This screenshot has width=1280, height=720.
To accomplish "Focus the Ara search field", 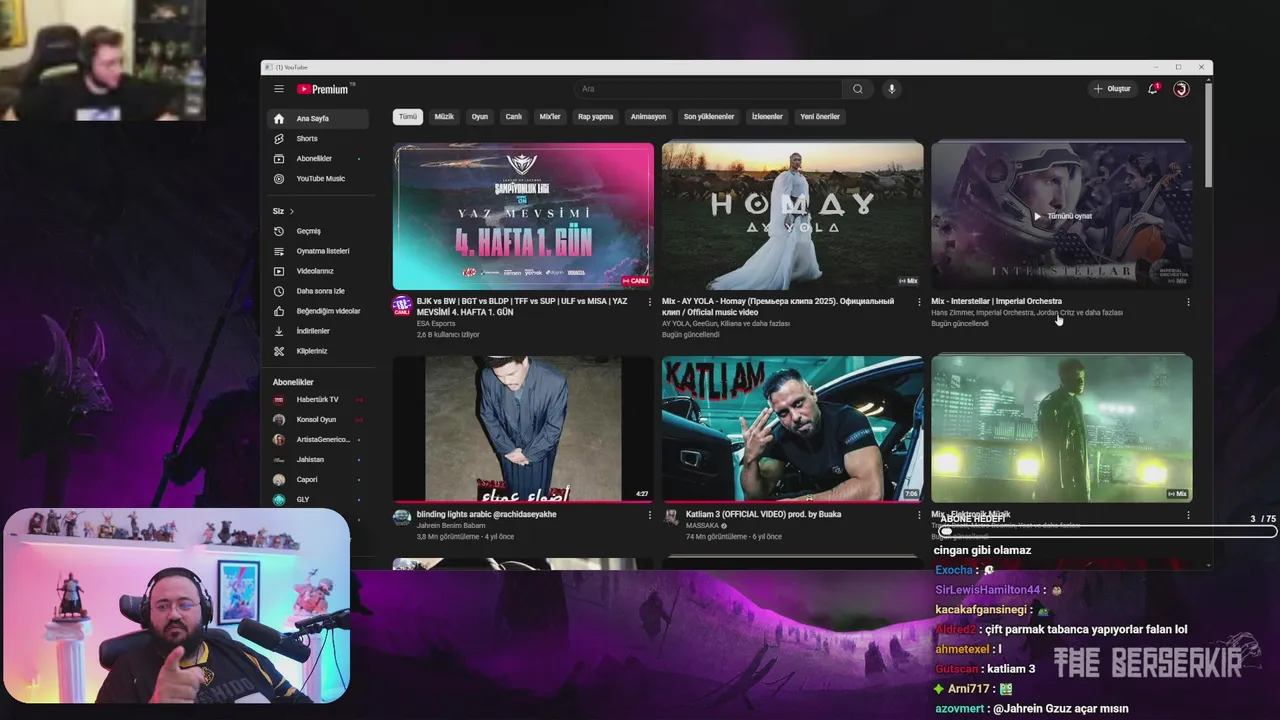I will pyautogui.click(x=708, y=89).
